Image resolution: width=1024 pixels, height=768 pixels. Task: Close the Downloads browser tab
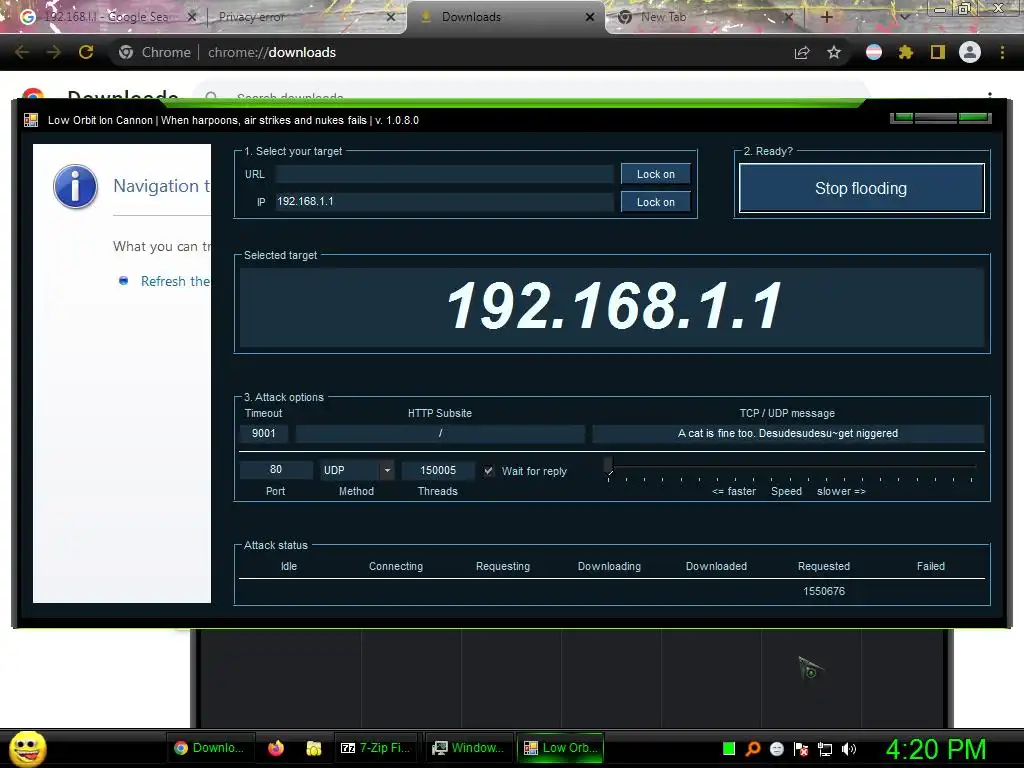[x=590, y=17]
